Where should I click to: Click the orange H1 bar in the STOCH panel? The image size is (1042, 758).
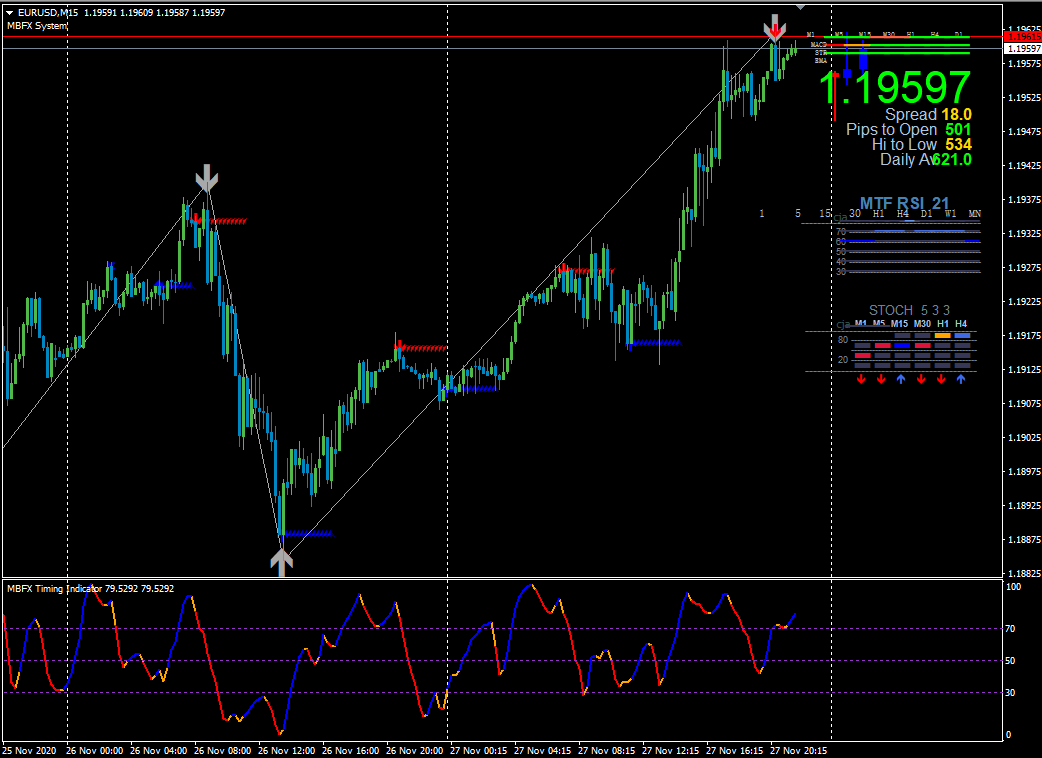pos(942,336)
